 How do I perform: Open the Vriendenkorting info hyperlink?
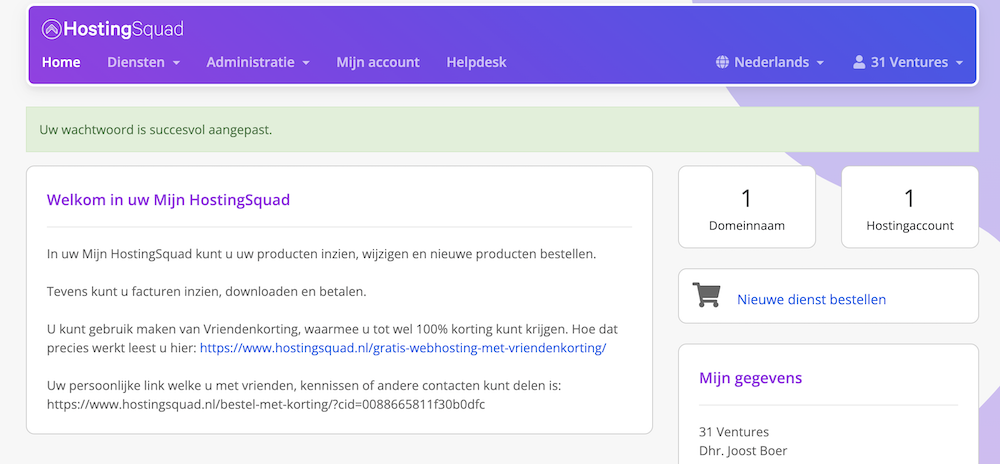coord(403,348)
